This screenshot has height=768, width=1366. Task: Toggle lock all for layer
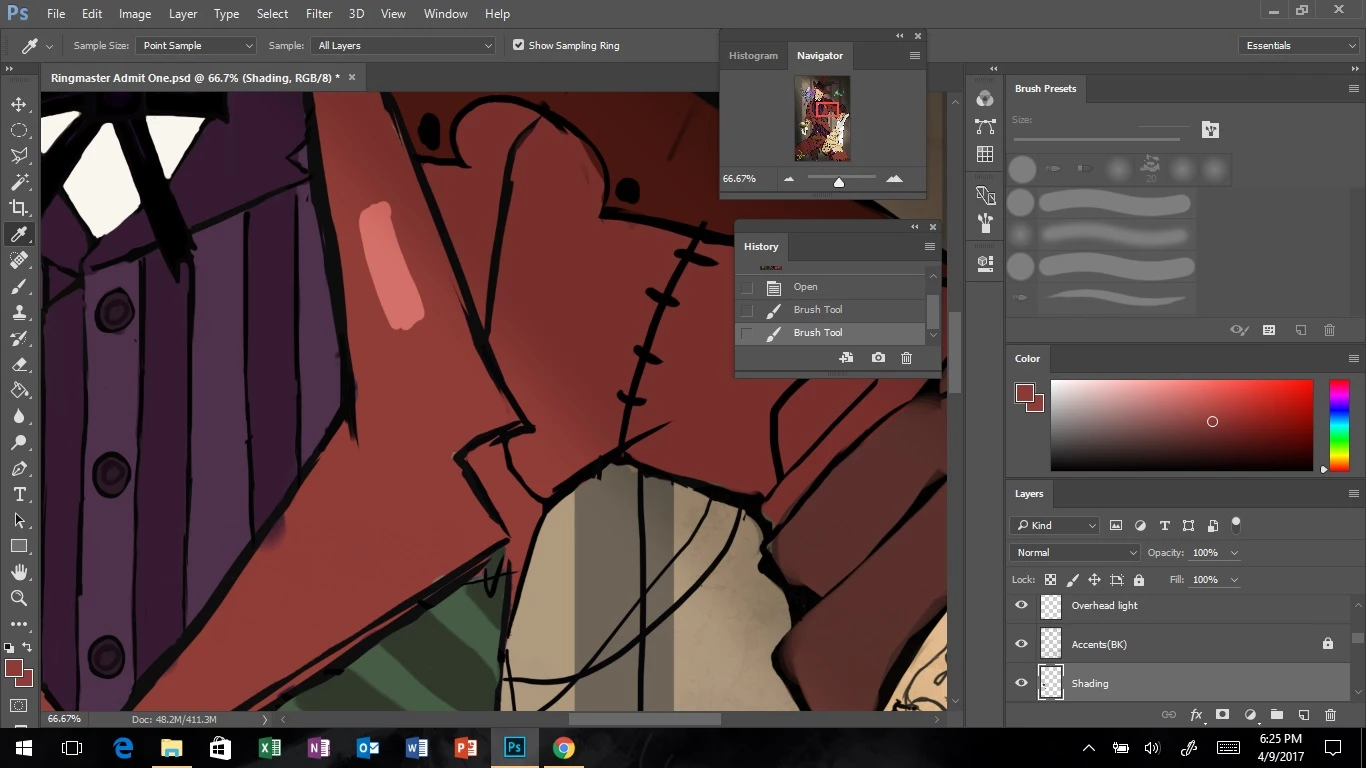(1138, 580)
